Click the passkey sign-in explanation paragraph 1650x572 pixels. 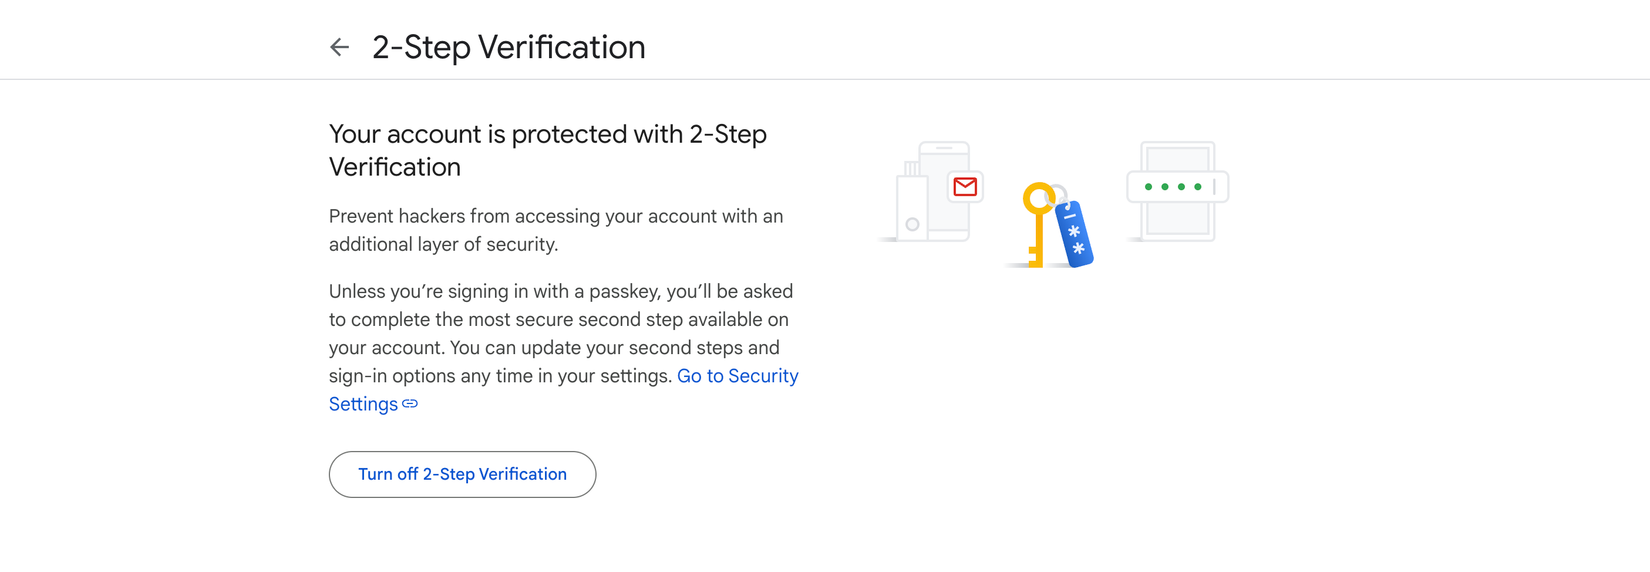pyautogui.click(x=564, y=348)
